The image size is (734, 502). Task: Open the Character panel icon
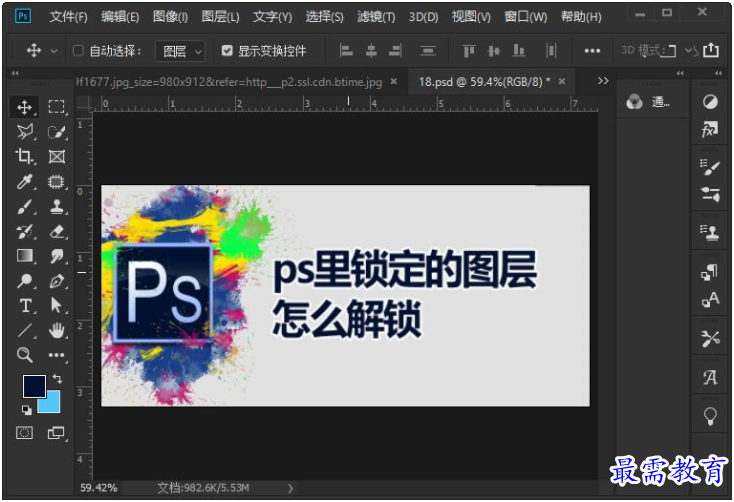click(710, 299)
